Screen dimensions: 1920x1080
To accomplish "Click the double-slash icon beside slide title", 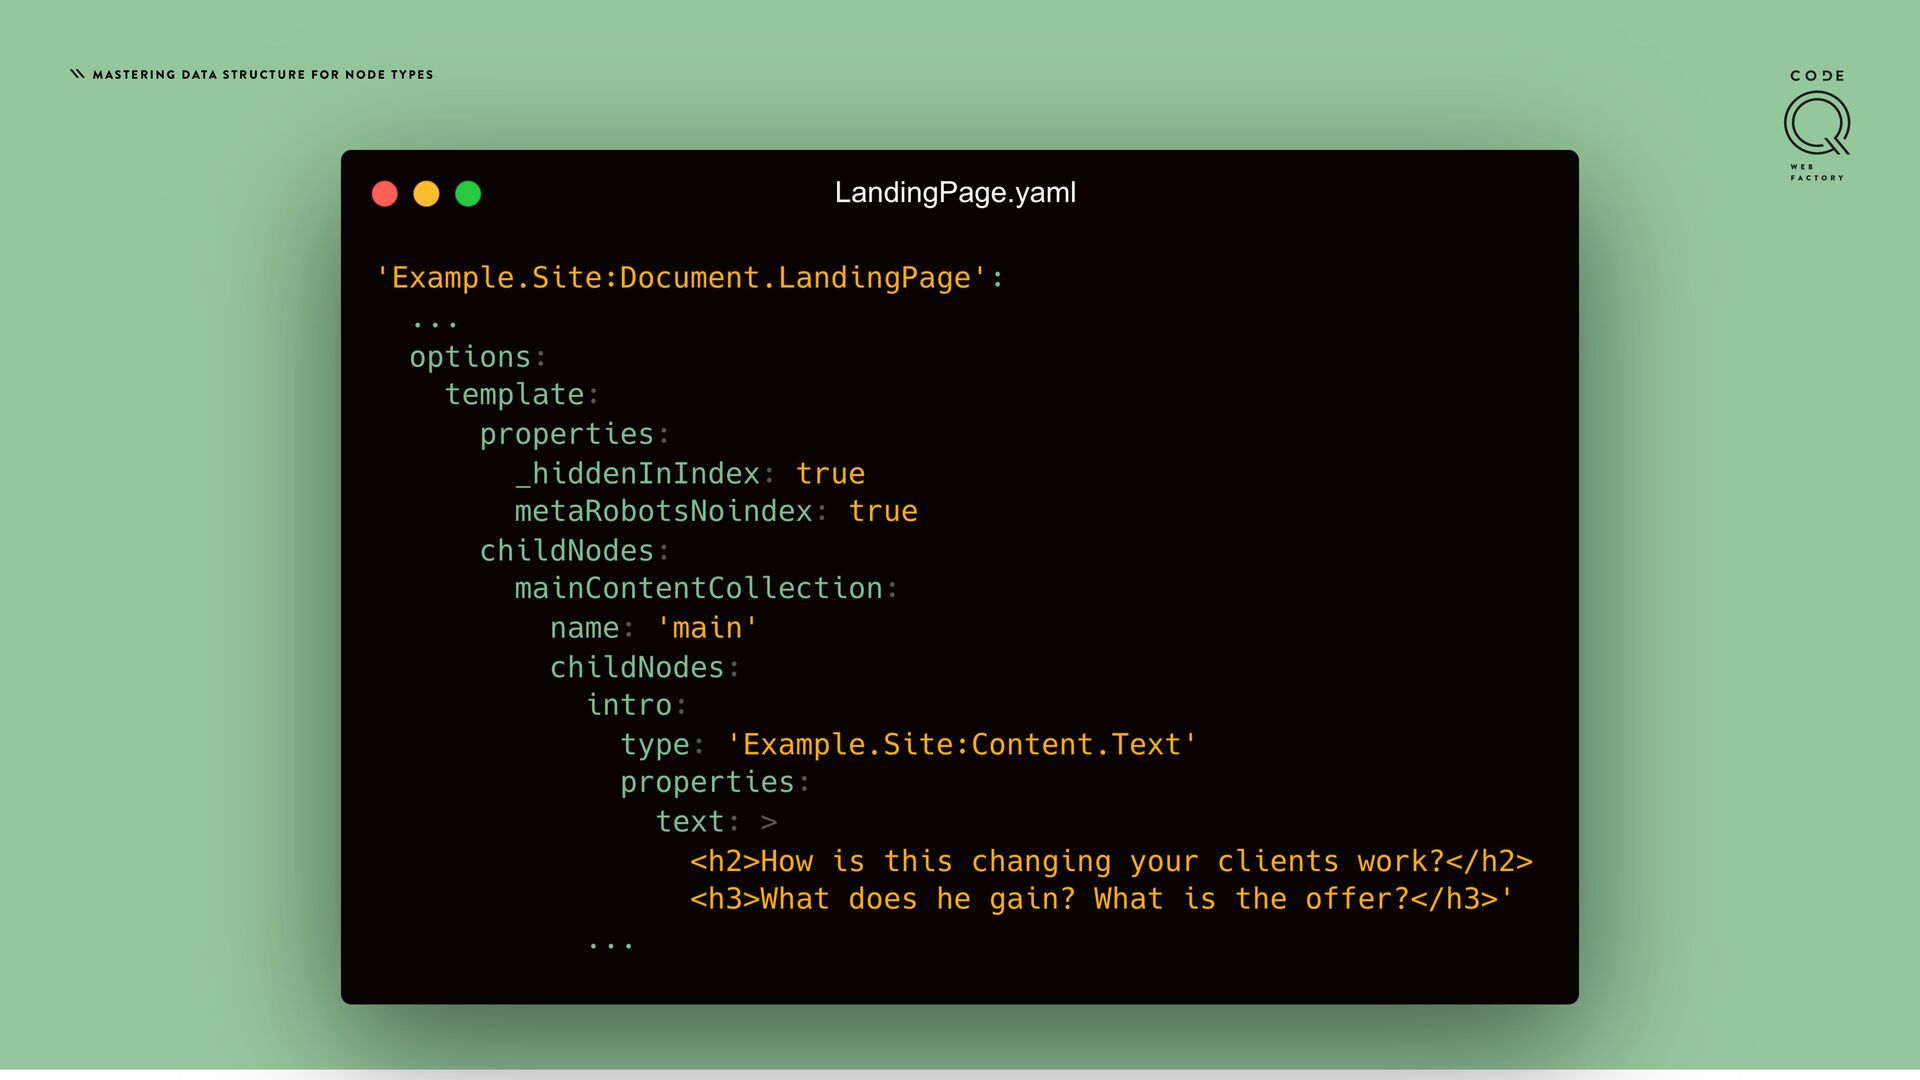I will tap(77, 74).
